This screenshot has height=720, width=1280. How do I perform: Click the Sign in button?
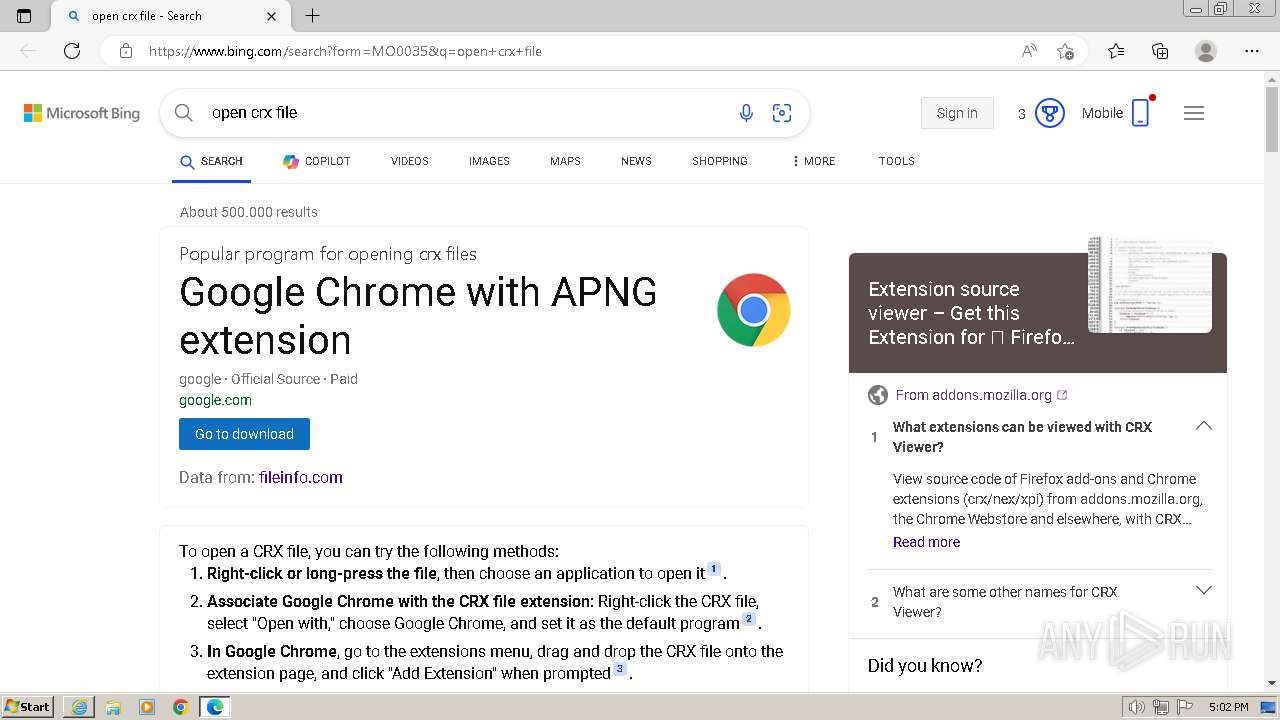(x=957, y=113)
